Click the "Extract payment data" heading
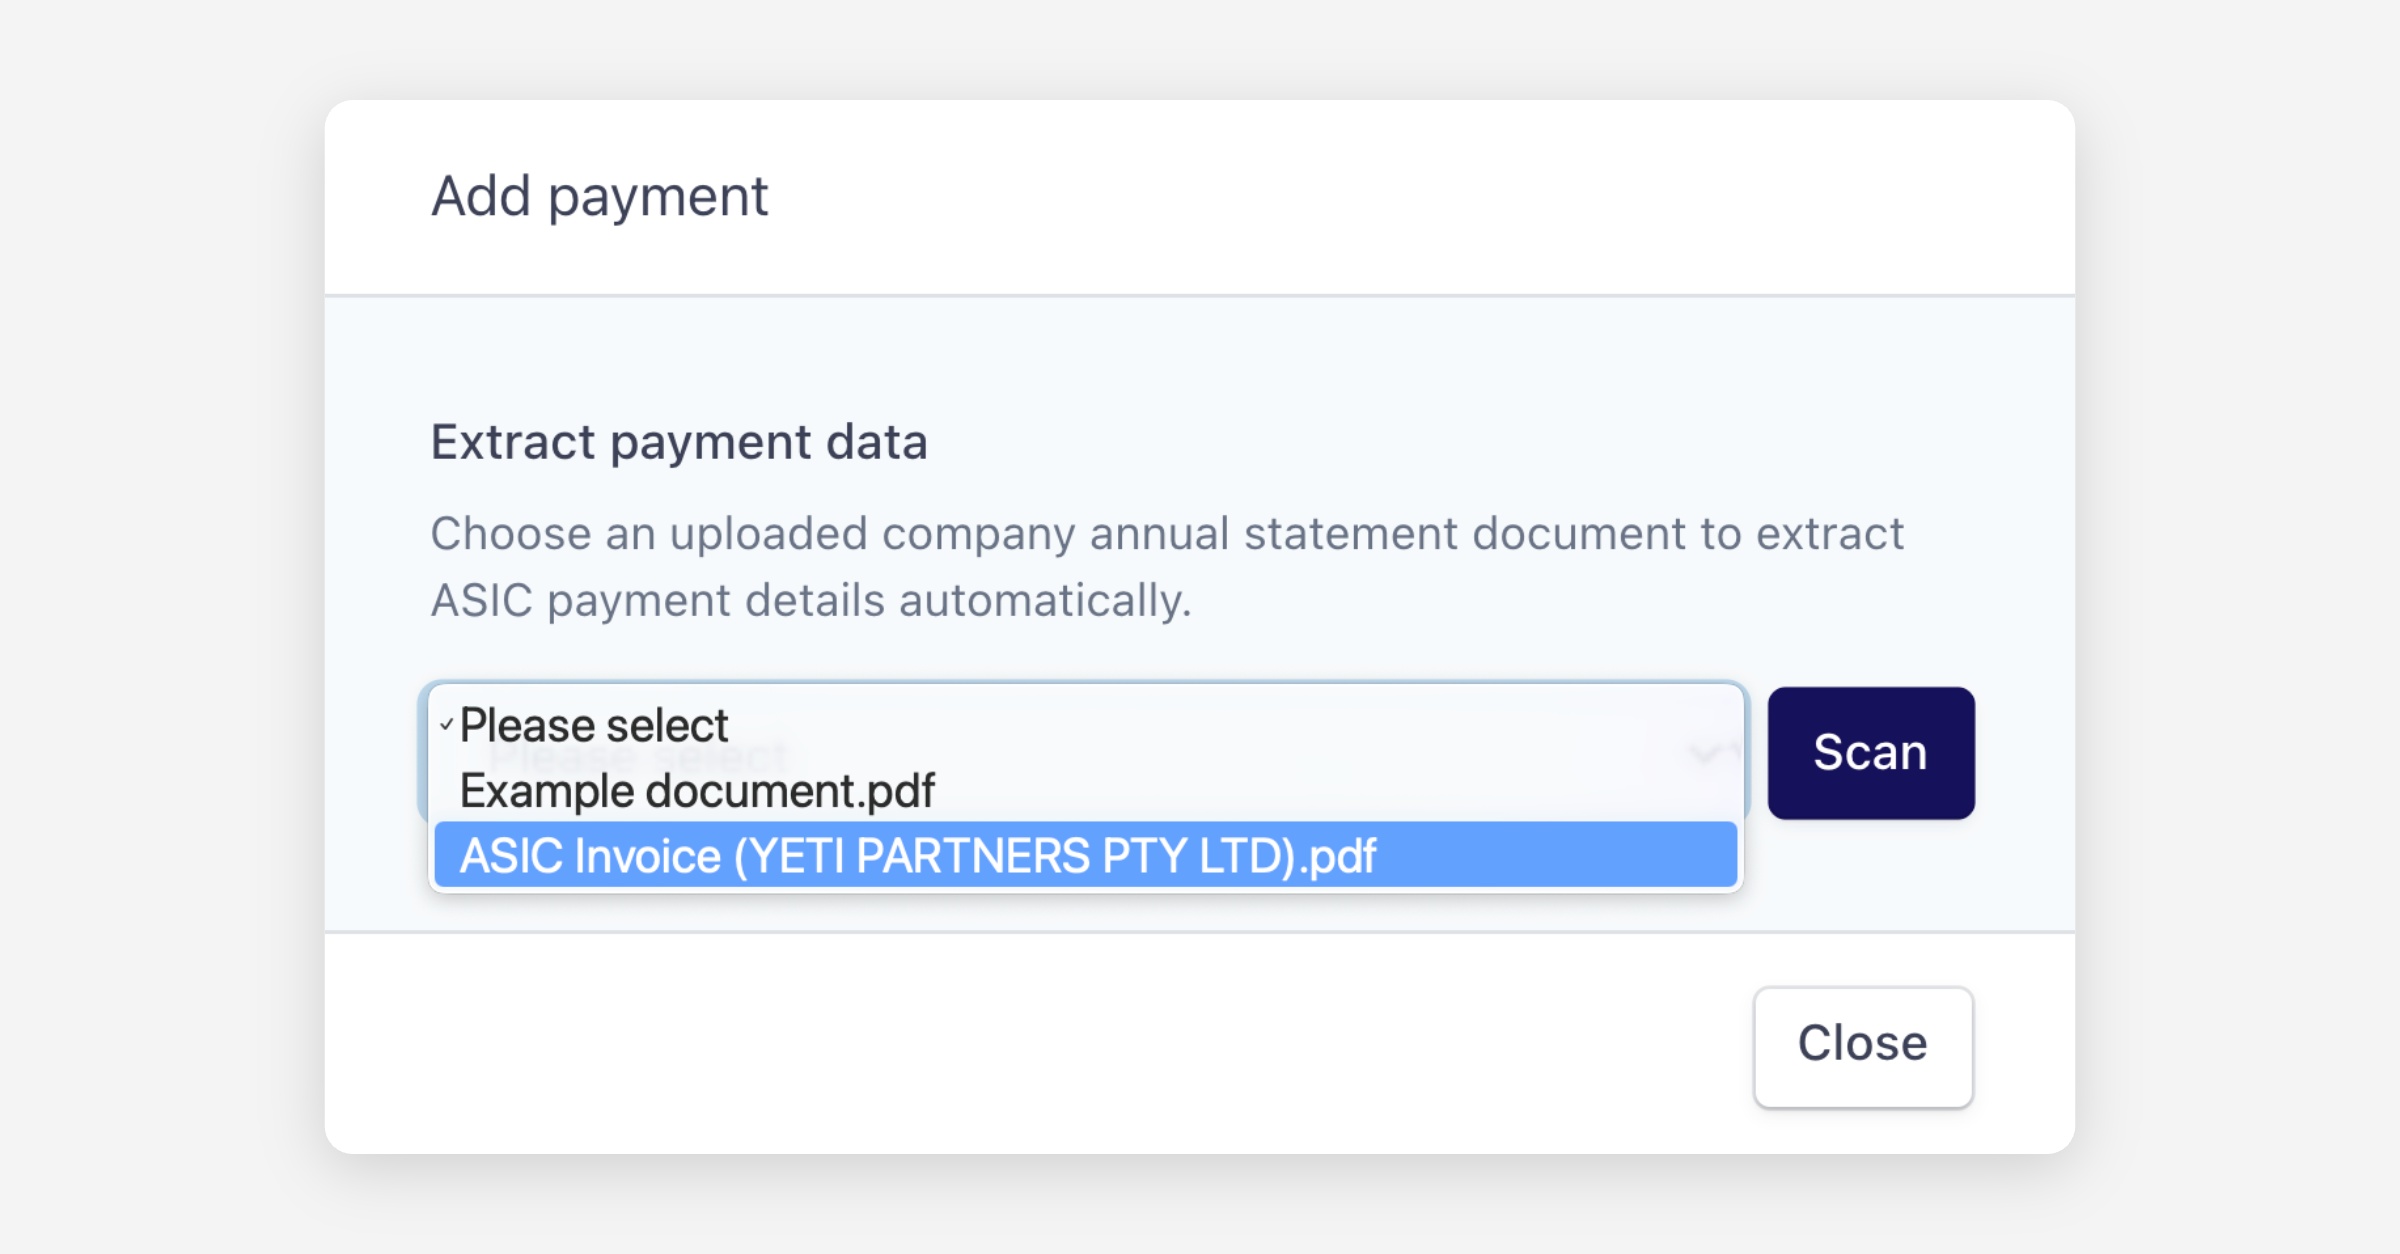2400x1254 pixels. tap(679, 442)
